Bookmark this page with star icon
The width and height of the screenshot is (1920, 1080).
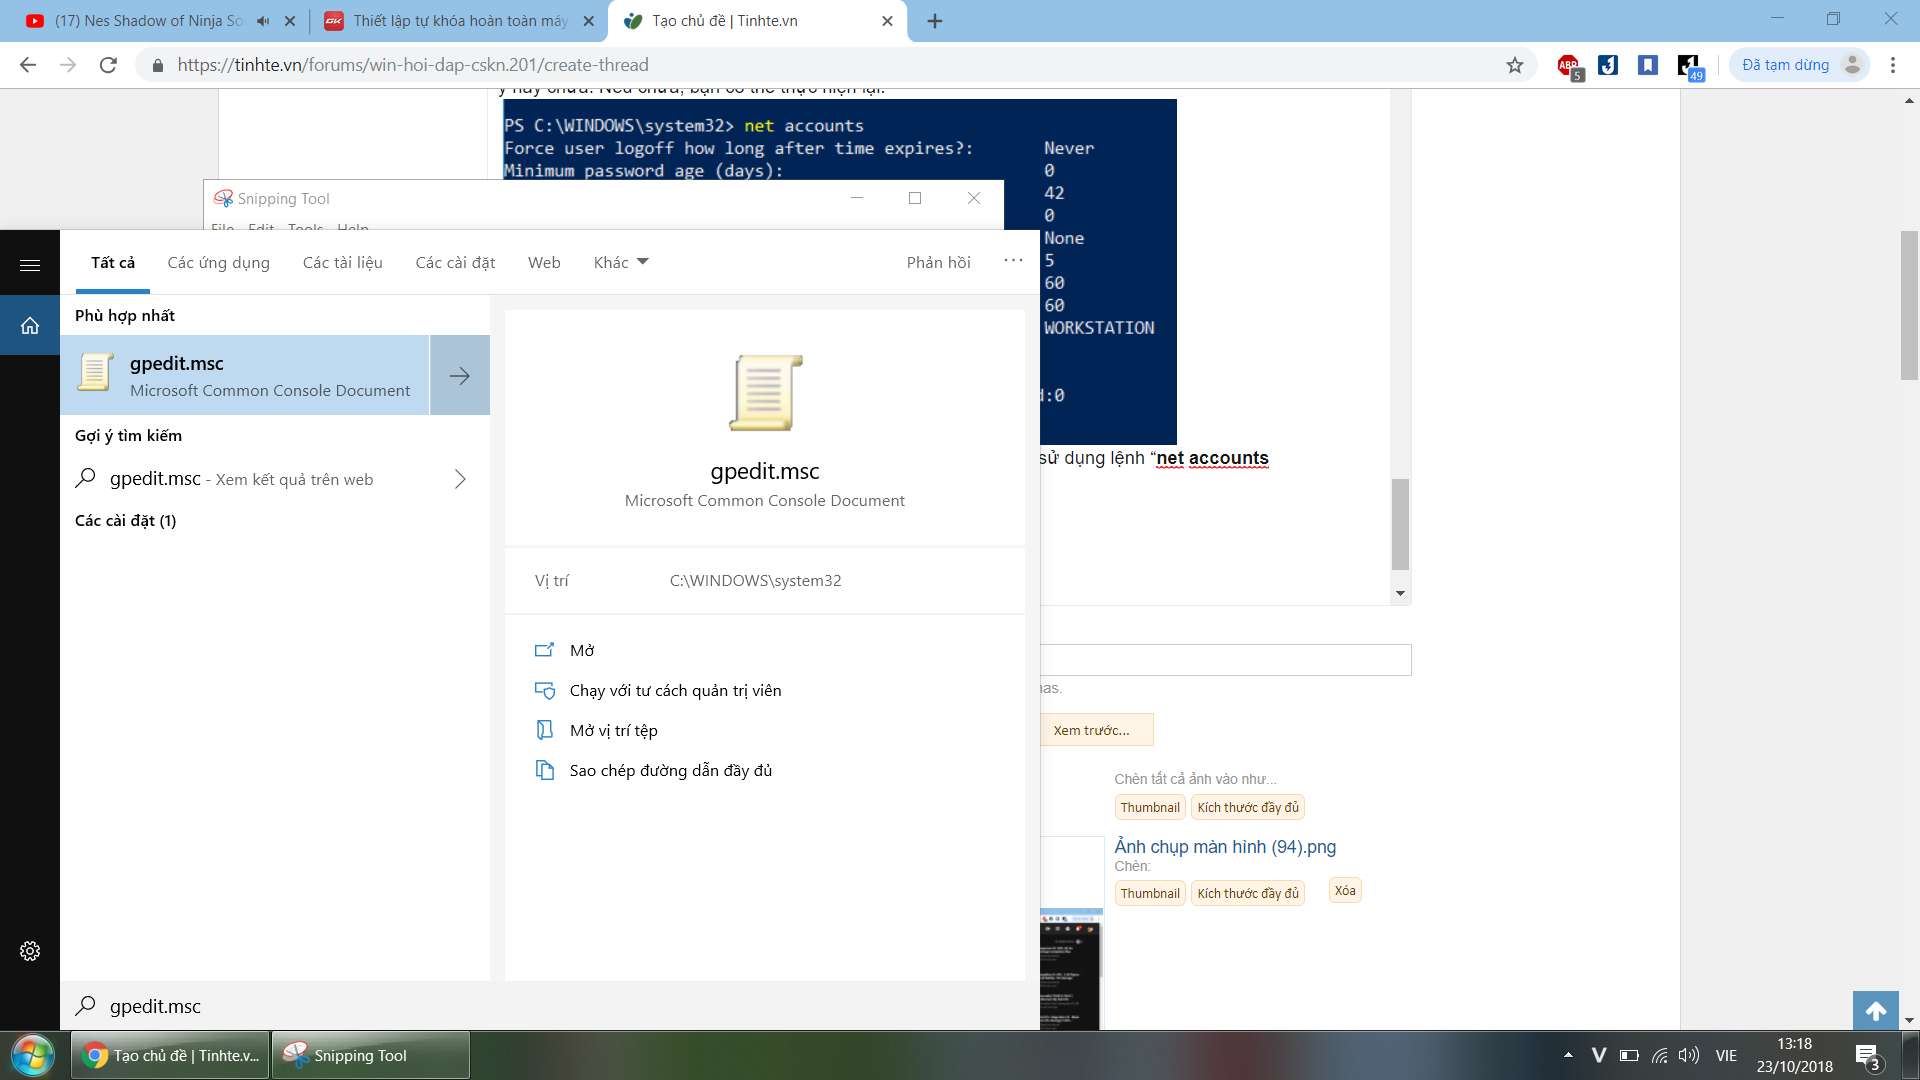click(x=1515, y=65)
